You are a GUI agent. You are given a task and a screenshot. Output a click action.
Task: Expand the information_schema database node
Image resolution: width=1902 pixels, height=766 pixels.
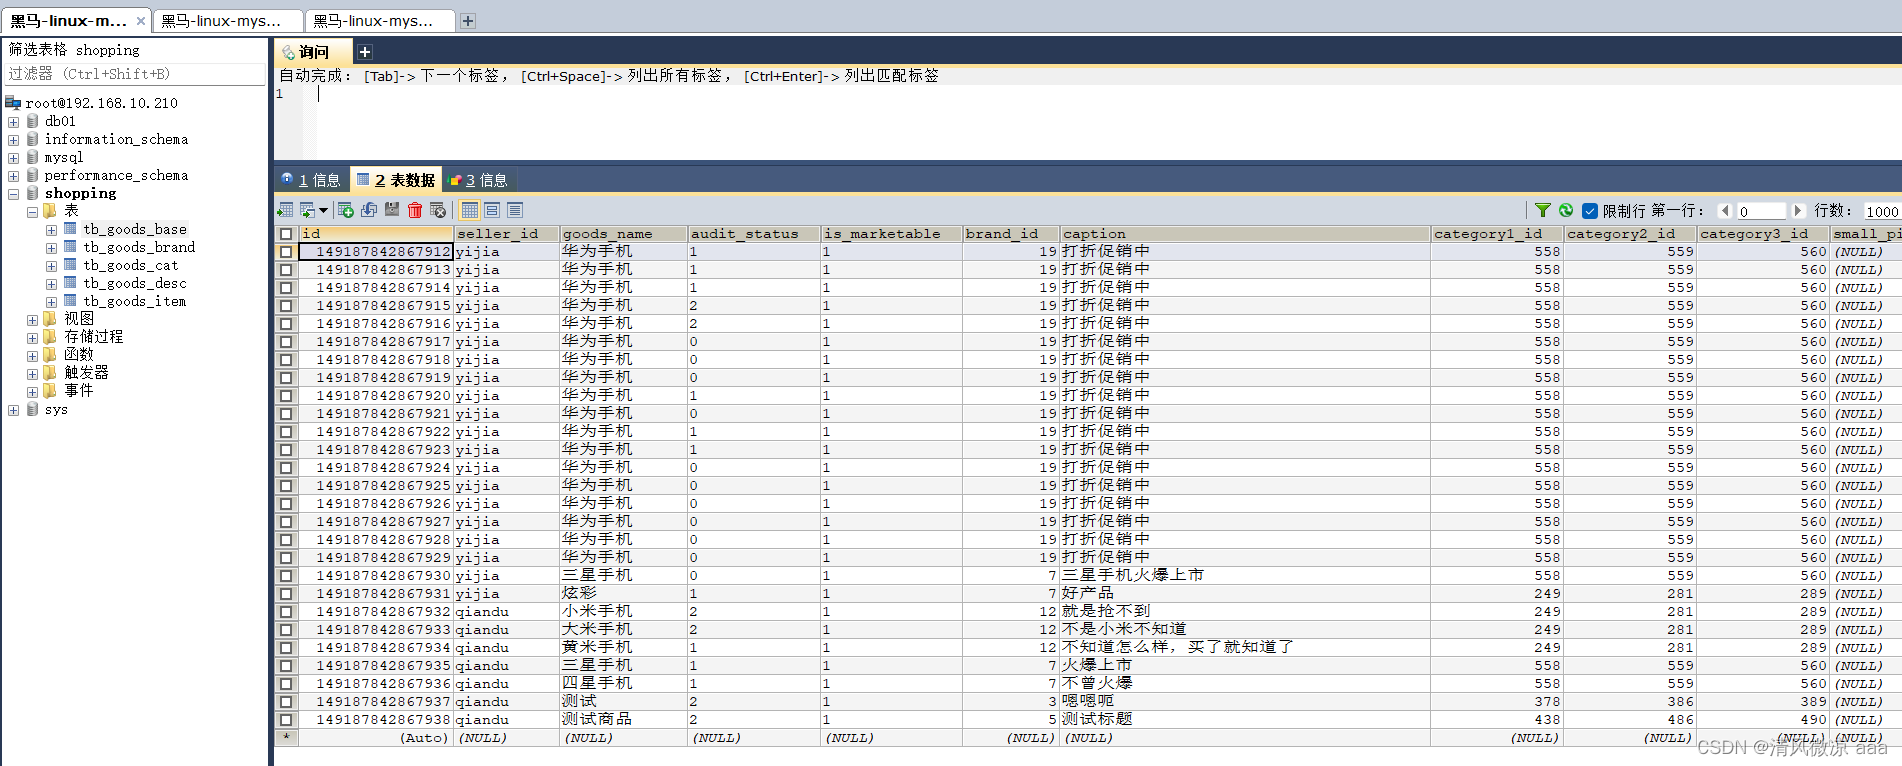point(13,140)
